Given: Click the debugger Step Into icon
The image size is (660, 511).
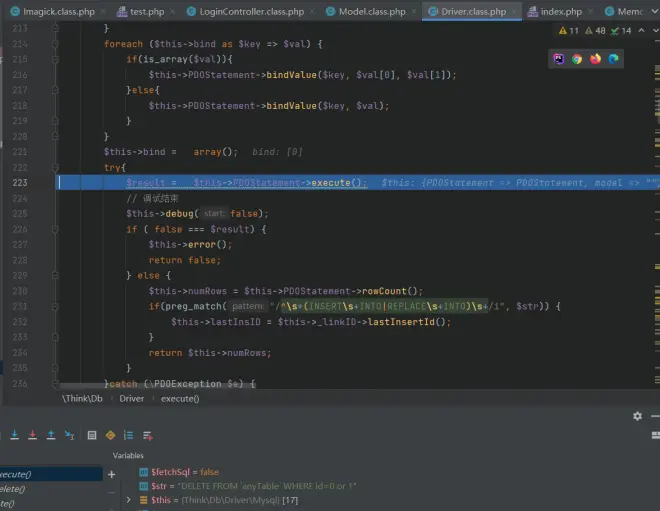Looking at the screenshot, I should point(14,435).
